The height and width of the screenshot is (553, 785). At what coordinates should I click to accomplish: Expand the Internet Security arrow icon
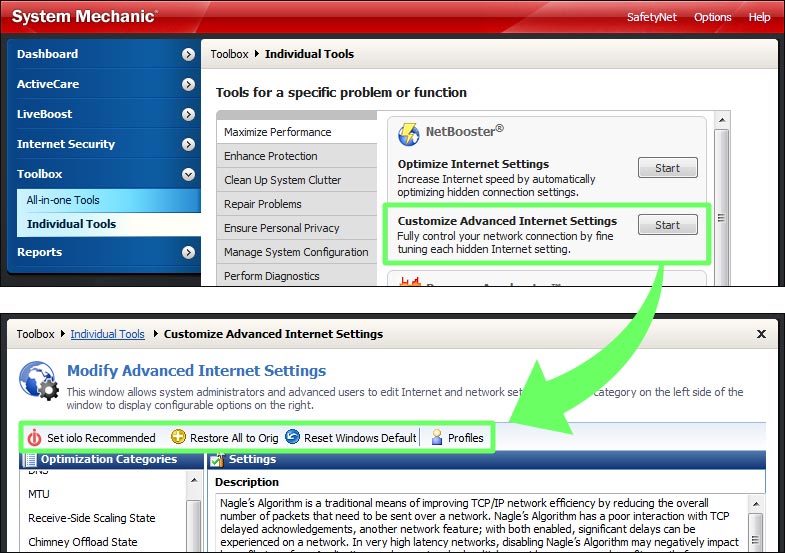[x=188, y=145]
